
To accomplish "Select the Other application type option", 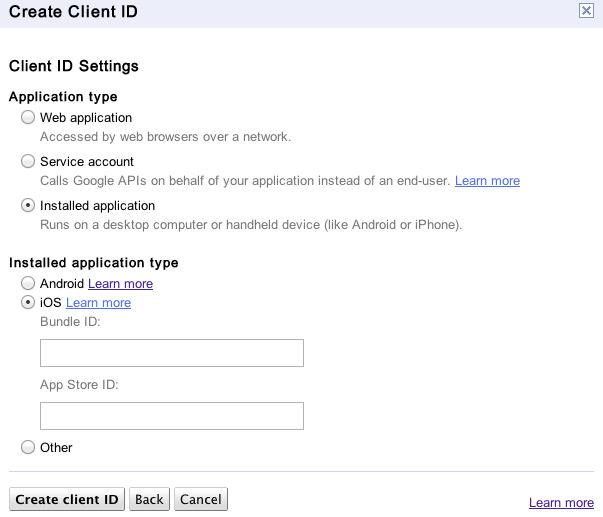I will tap(28, 447).
